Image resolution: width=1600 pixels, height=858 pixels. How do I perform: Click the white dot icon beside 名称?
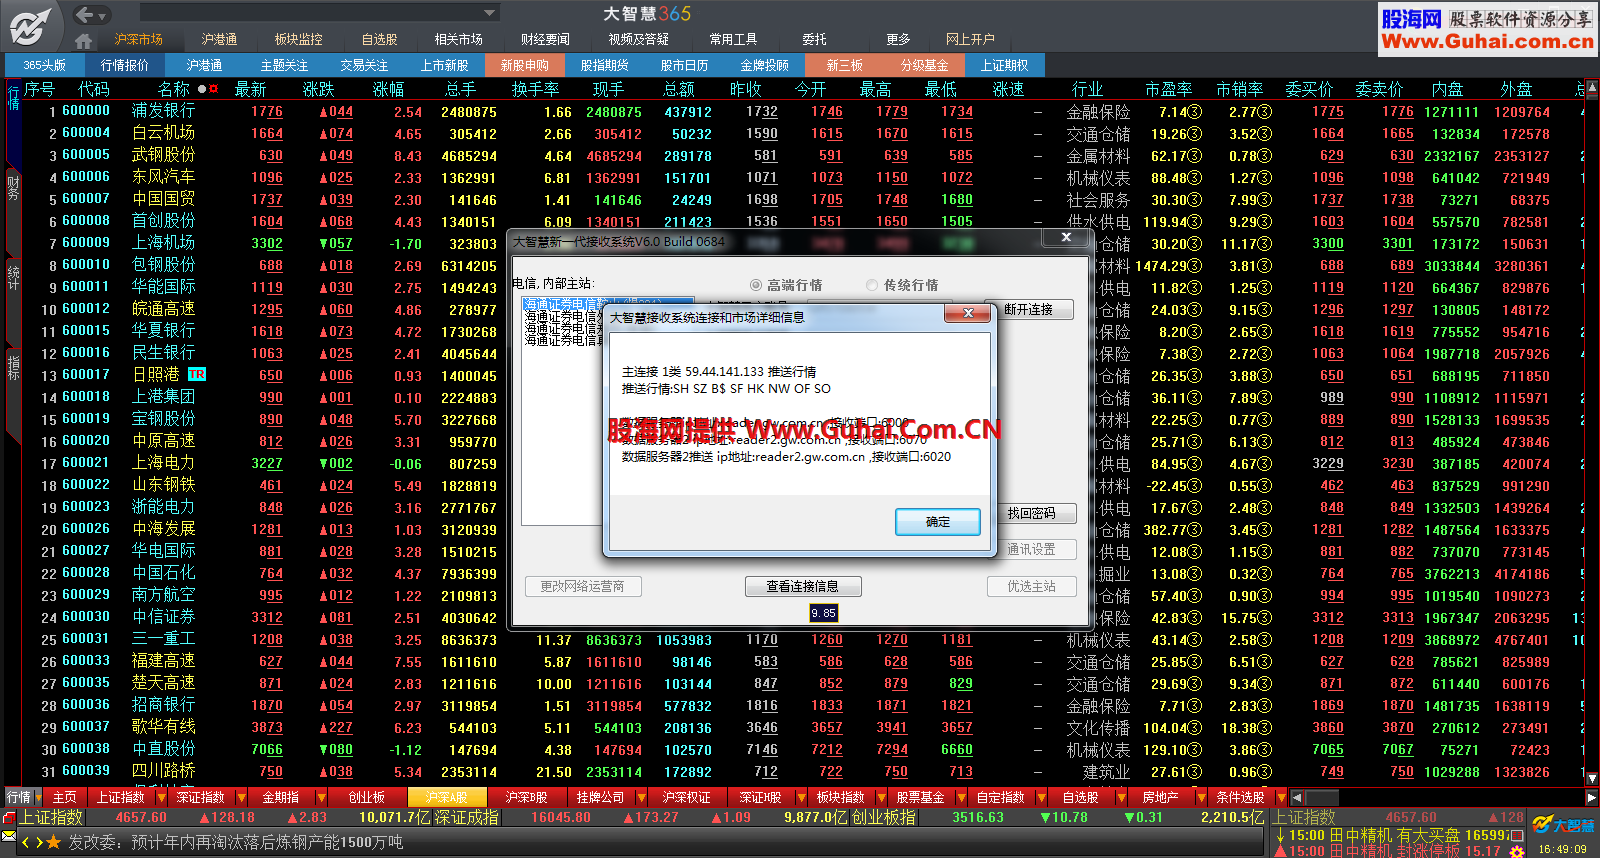click(x=202, y=89)
